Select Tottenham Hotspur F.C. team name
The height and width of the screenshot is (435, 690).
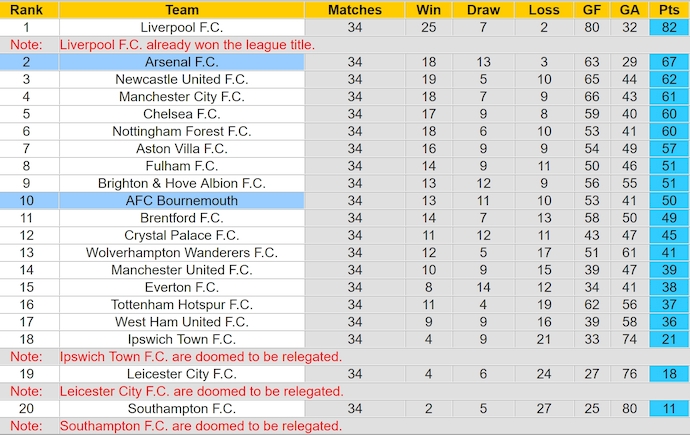point(182,304)
